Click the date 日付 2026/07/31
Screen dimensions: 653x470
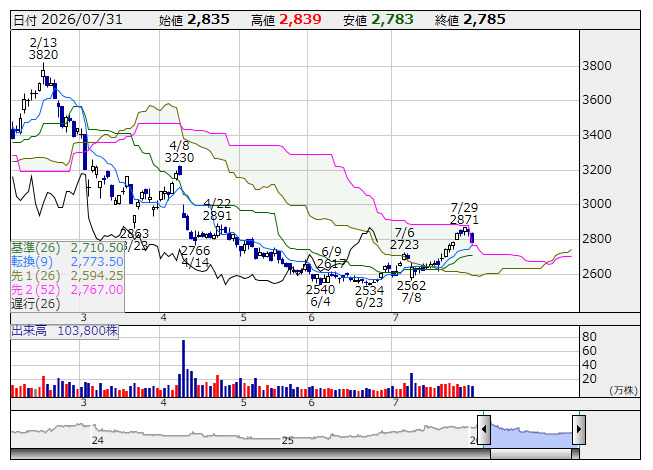point(68,20)
